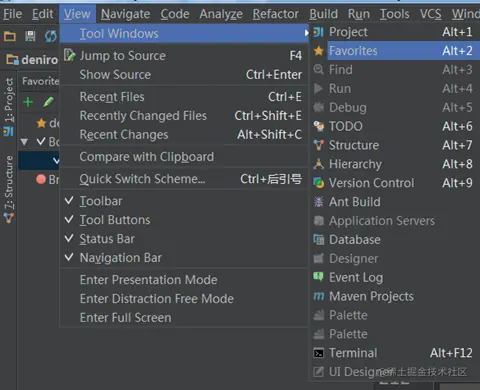Open the Tools menu

point(395,14)
